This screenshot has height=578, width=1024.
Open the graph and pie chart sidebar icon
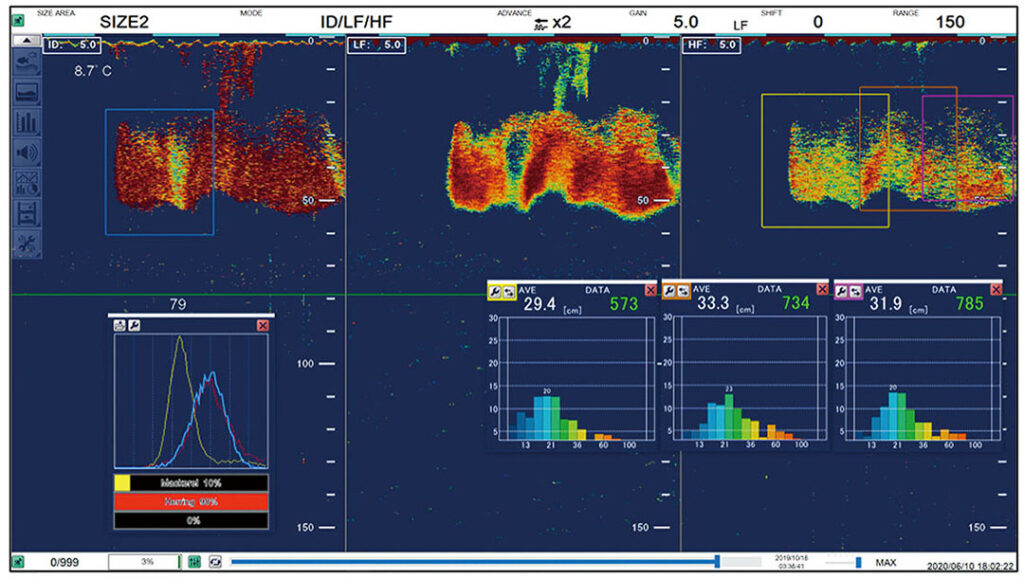(27, 183)
